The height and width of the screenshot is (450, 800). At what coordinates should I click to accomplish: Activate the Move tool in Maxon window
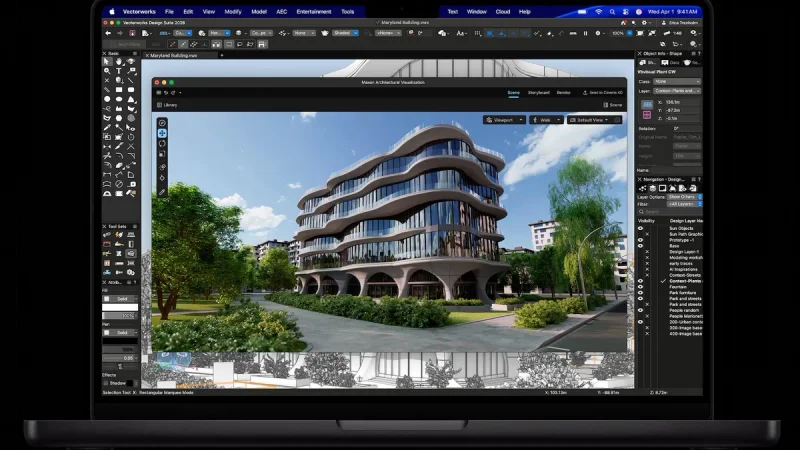162,133
